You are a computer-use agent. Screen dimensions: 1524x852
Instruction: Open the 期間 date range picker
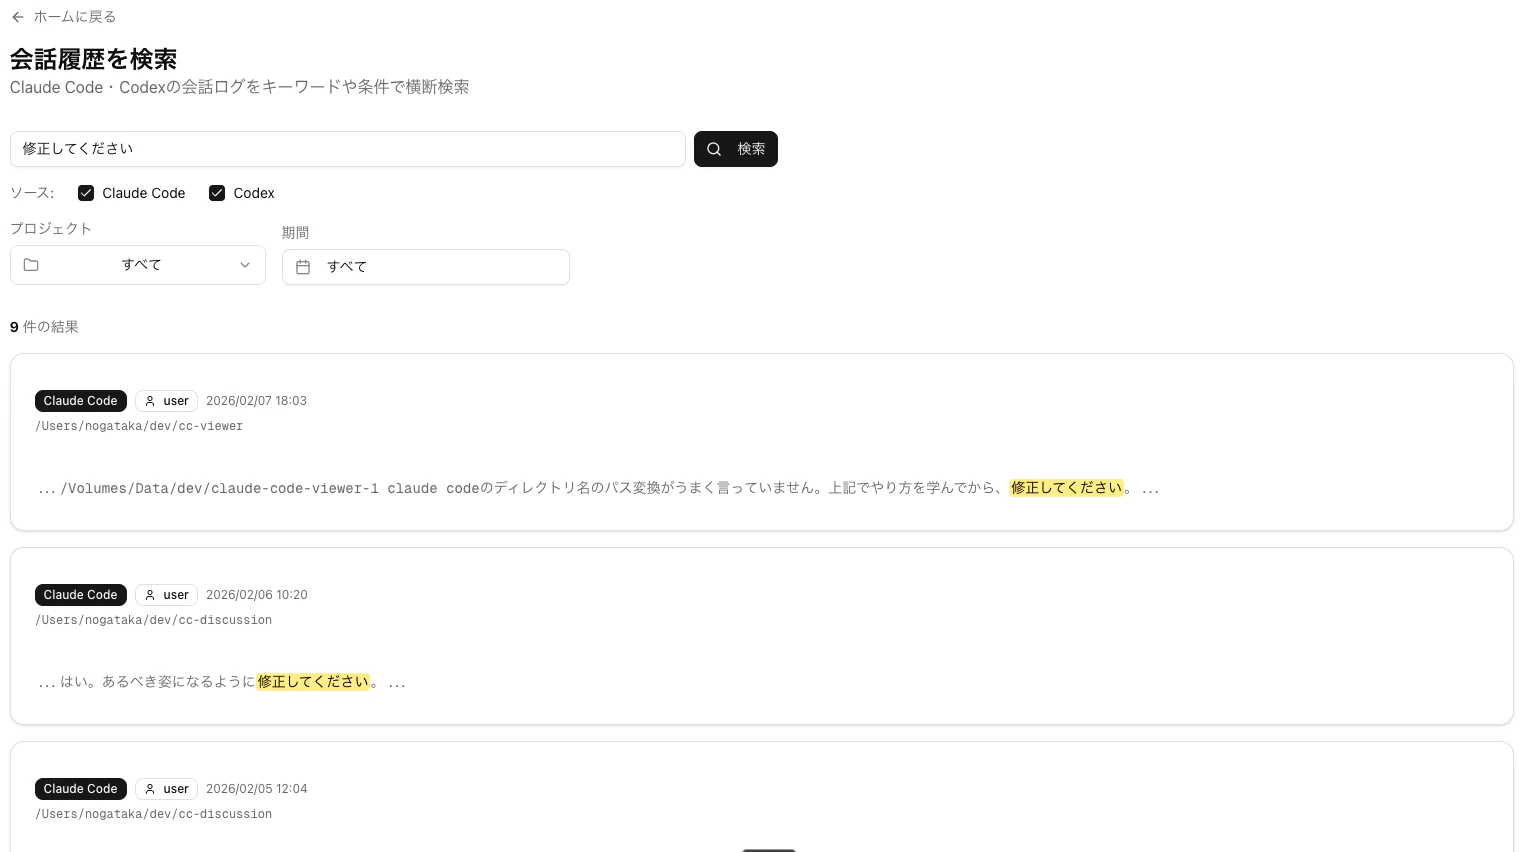pos(426,267)
